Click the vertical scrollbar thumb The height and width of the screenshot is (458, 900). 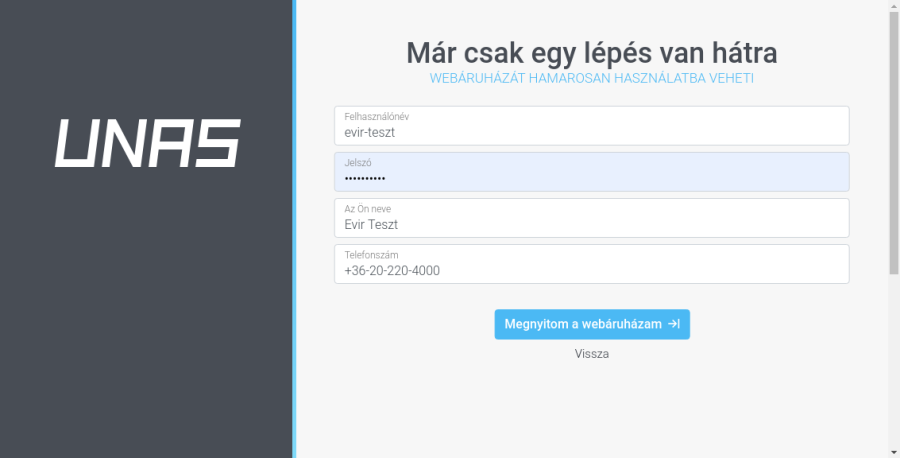point(893,140)
